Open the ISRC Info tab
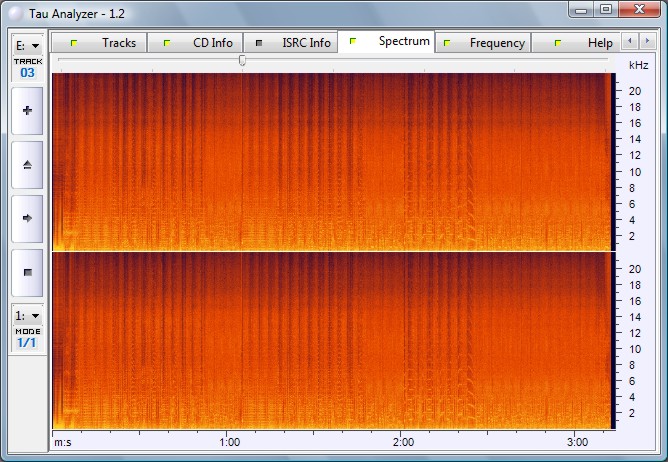The image size is (668, 462). point(305,43)
